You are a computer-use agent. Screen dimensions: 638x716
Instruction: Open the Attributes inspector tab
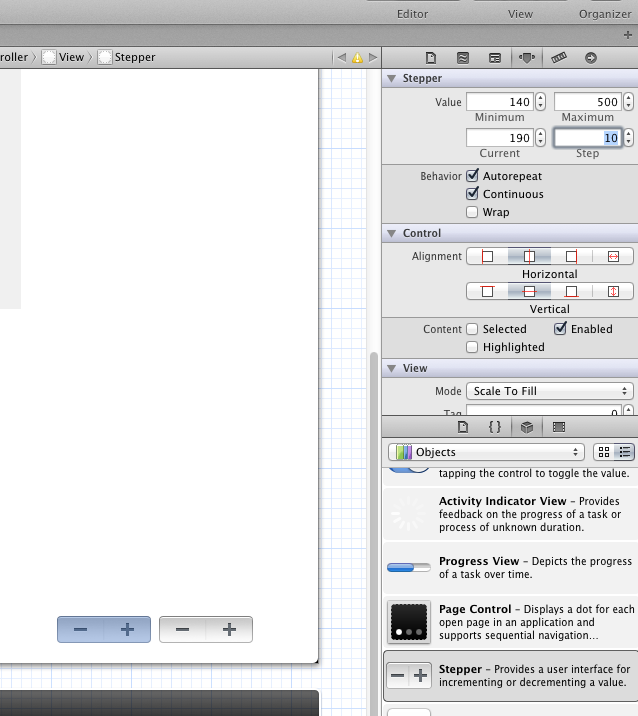point(527,58)
